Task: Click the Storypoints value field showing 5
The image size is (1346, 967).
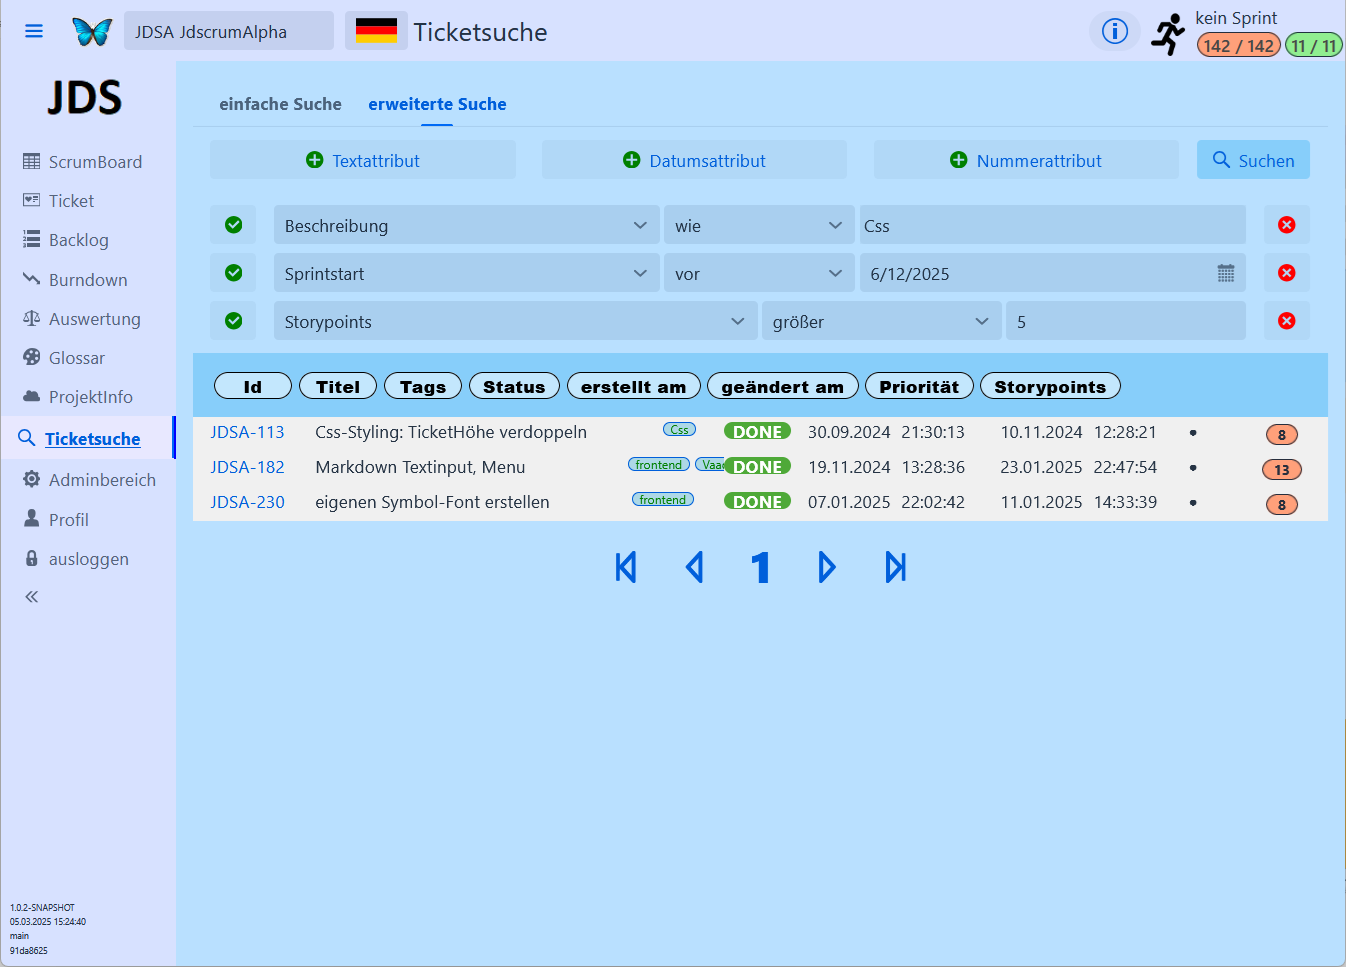Action: 1126,321
